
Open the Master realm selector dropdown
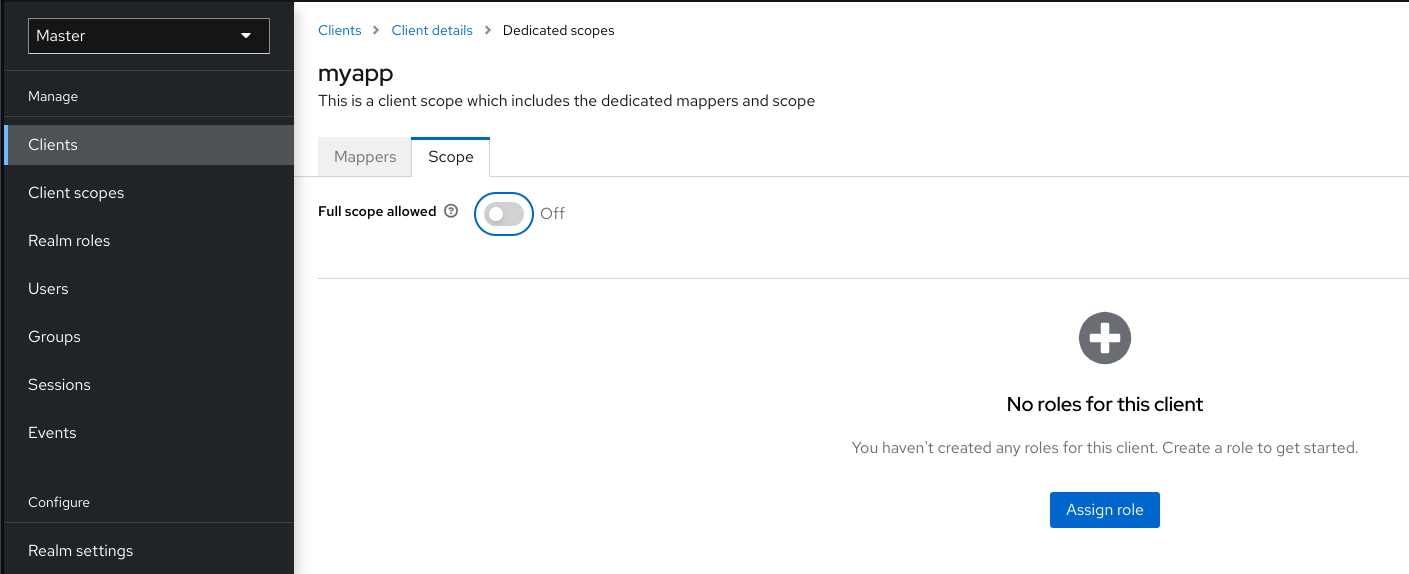pyautogui.click(x=148, y=36)
